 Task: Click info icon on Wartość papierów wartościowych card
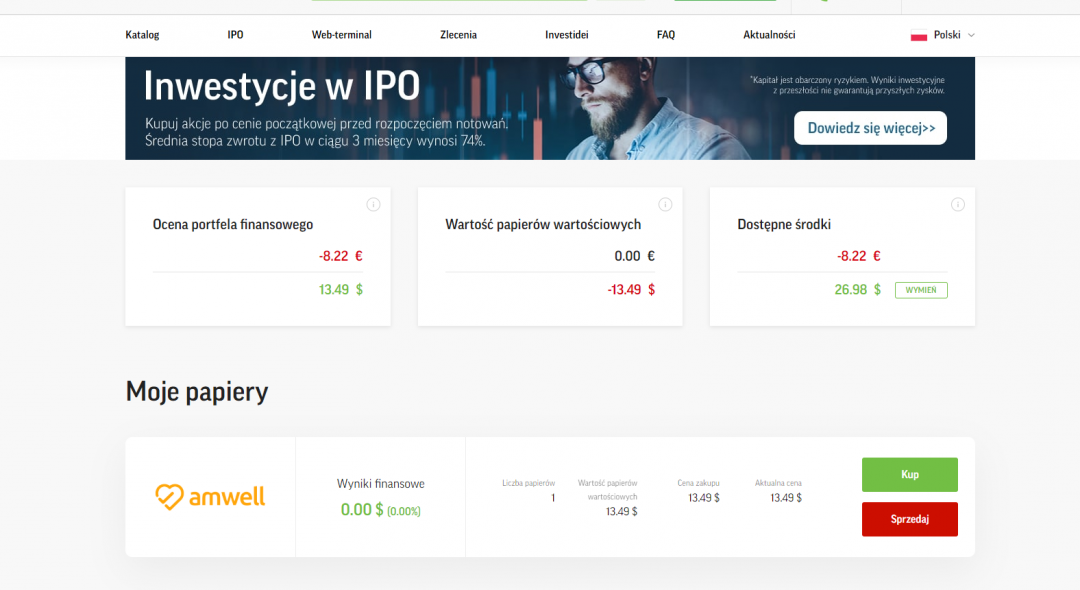pos(665,205)
